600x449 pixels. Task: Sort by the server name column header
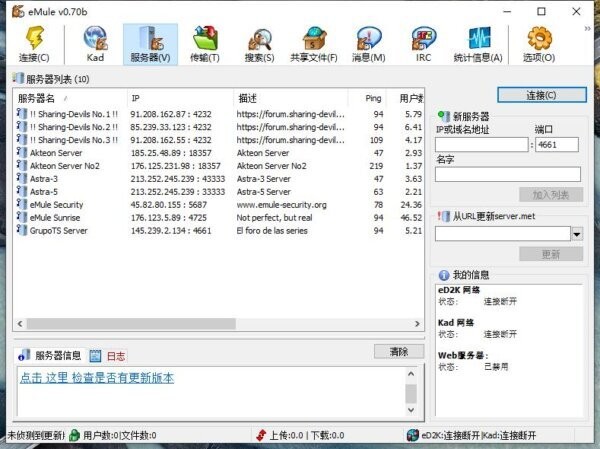point(70,98)
